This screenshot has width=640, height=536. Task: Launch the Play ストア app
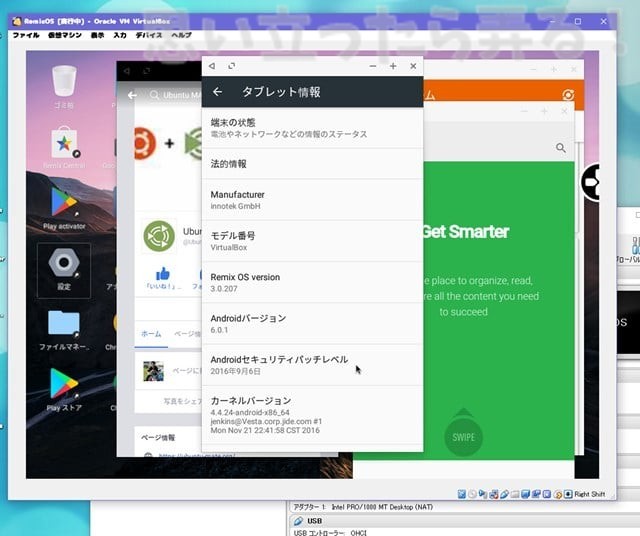64,390
